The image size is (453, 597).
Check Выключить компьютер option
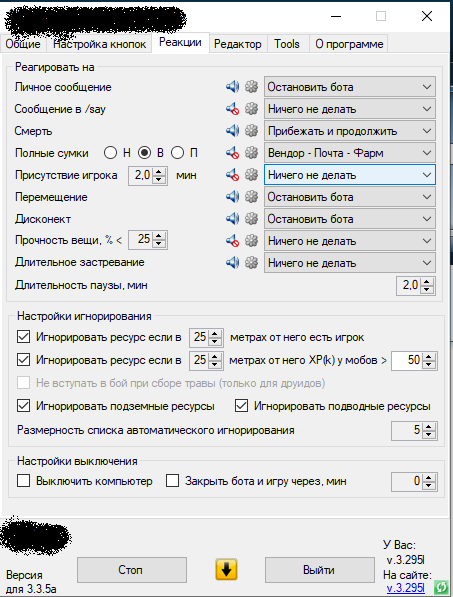[24, 481]
